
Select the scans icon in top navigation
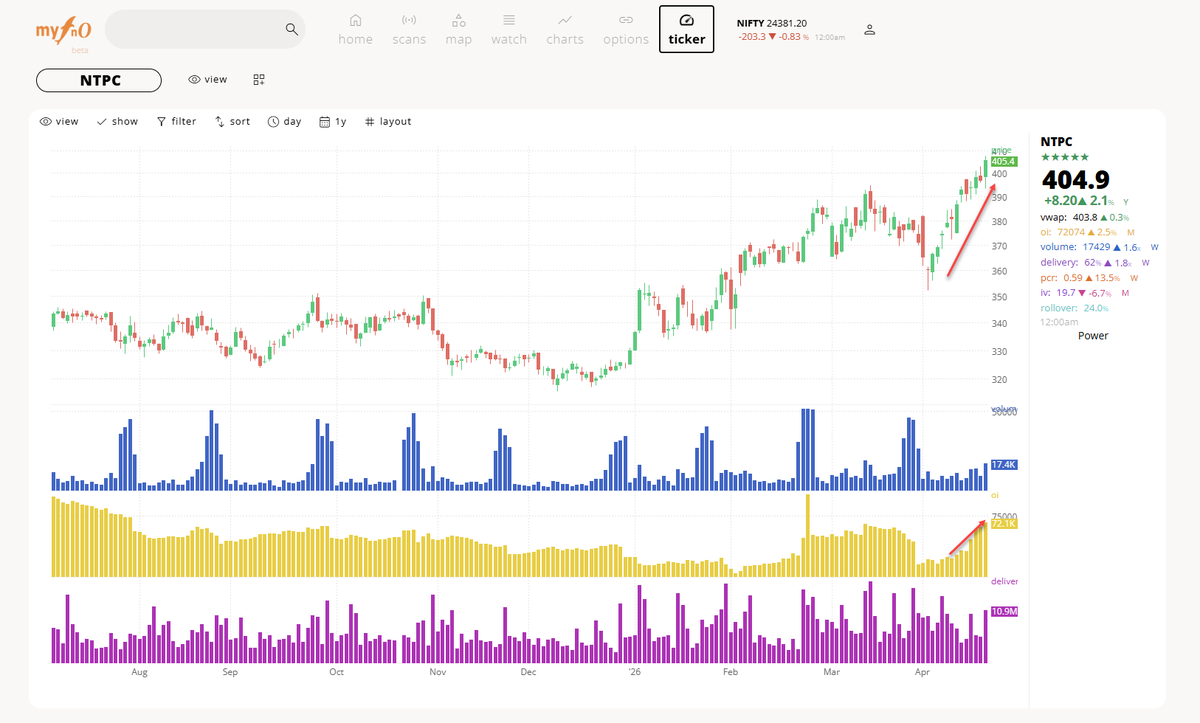408,28
